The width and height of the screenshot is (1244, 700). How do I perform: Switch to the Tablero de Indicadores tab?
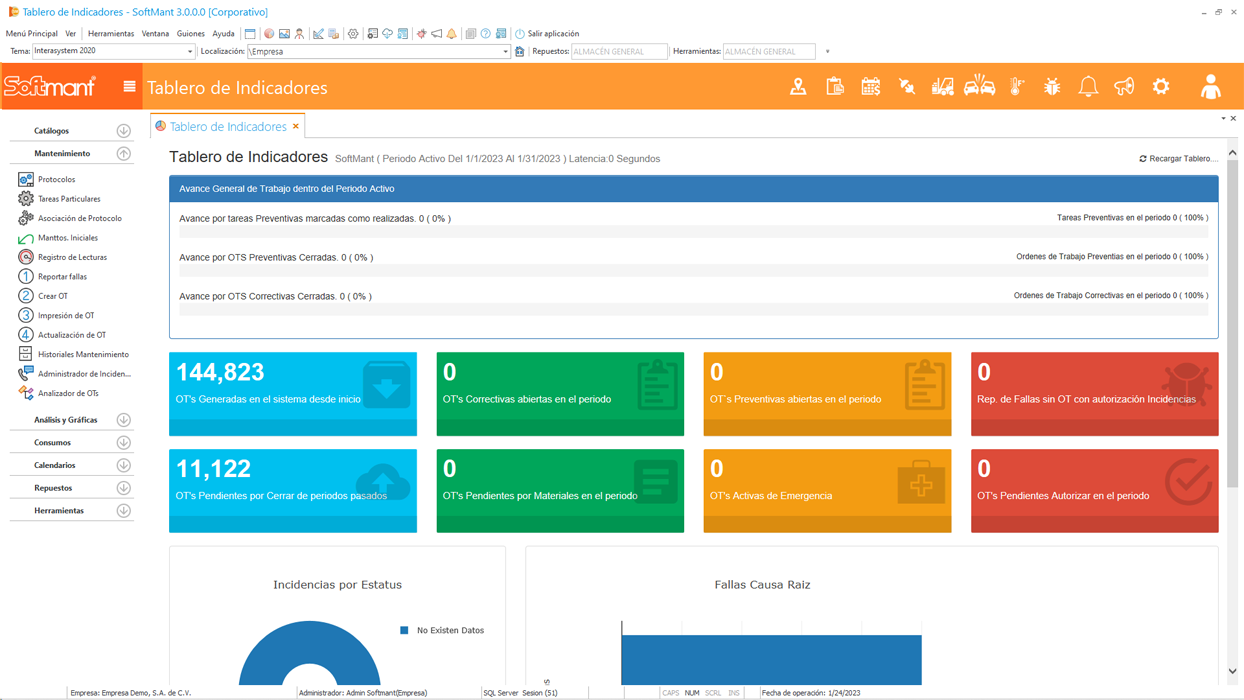tap(227, 127)
